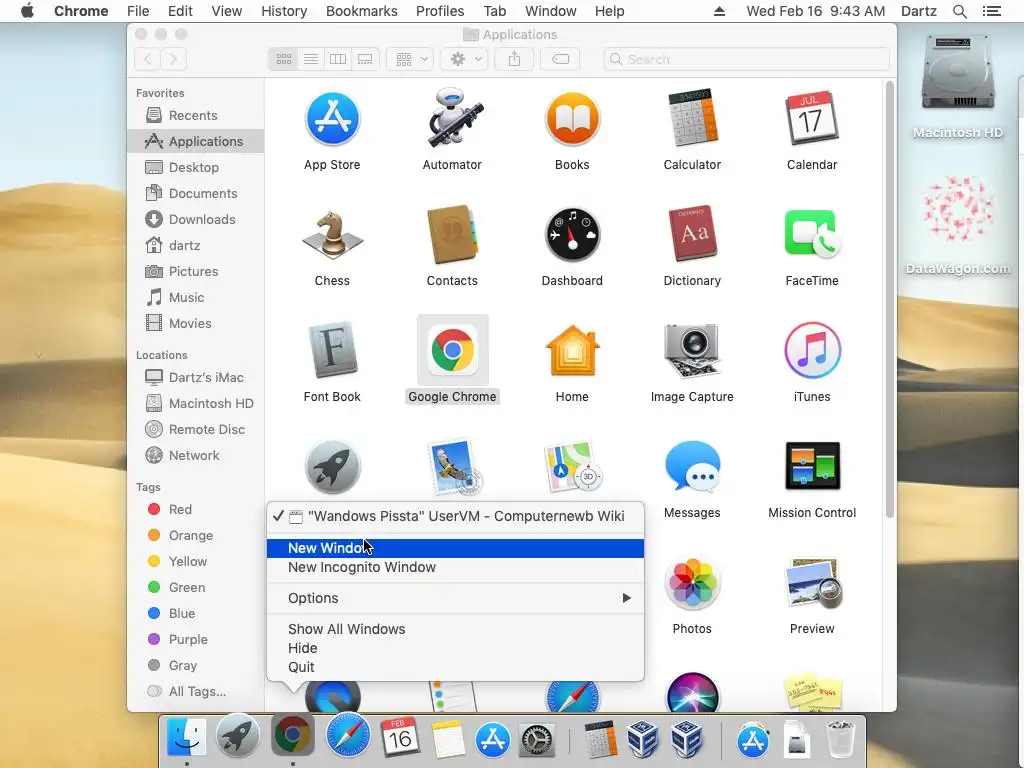Select the Preview app icon
This screenshot has height=768, width=1024.
(x=812, y=583)
